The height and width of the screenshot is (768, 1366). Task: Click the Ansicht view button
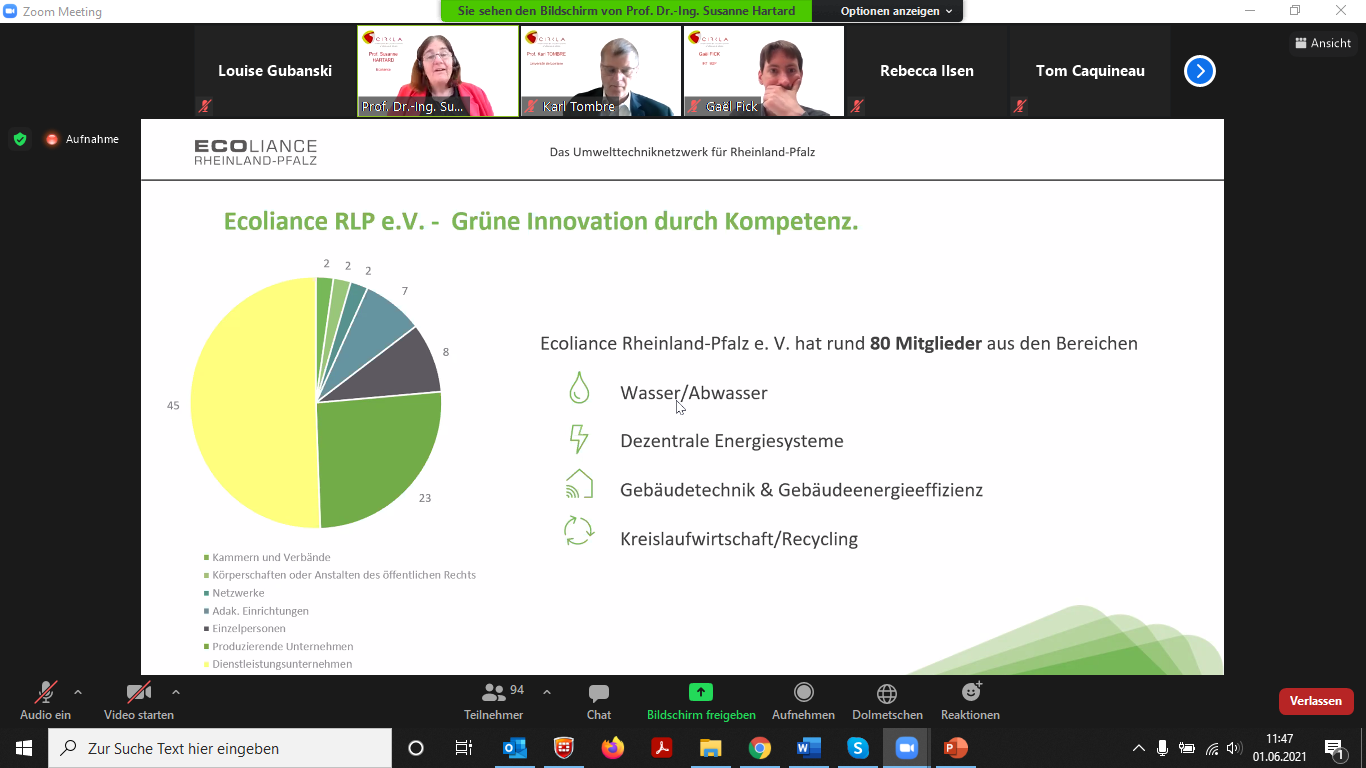point(1323,43)
